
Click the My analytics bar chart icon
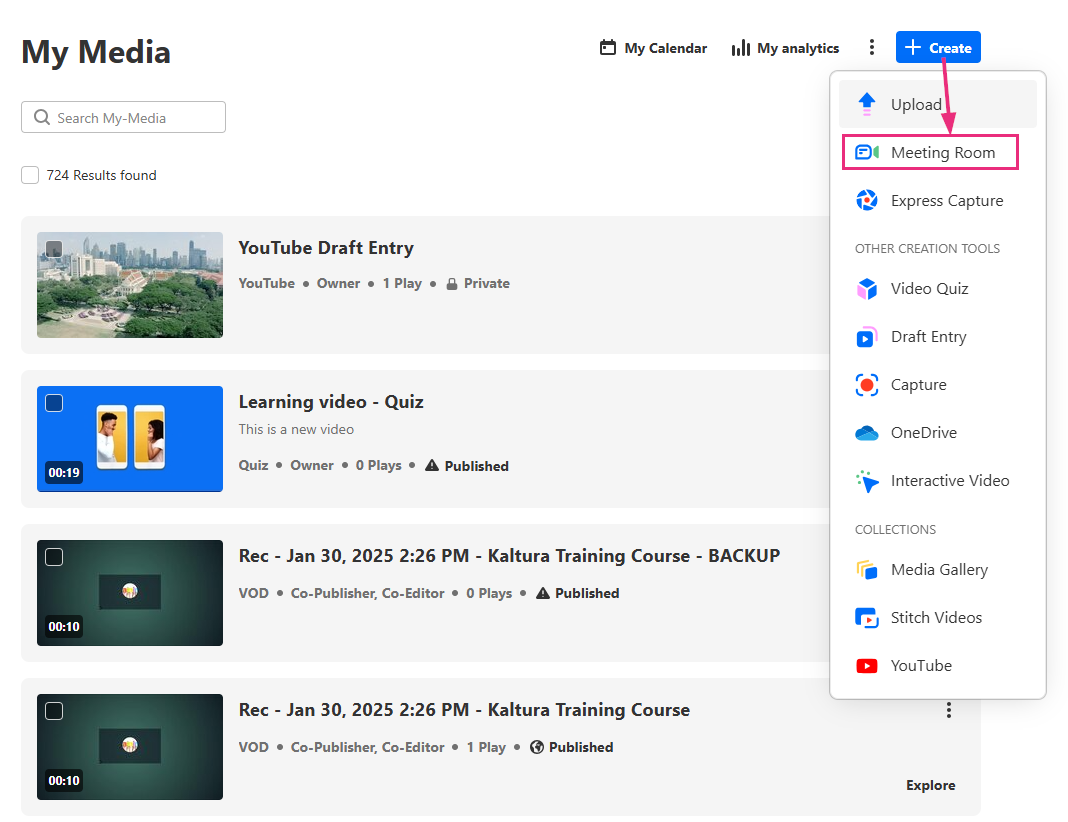tap(740, 48)
